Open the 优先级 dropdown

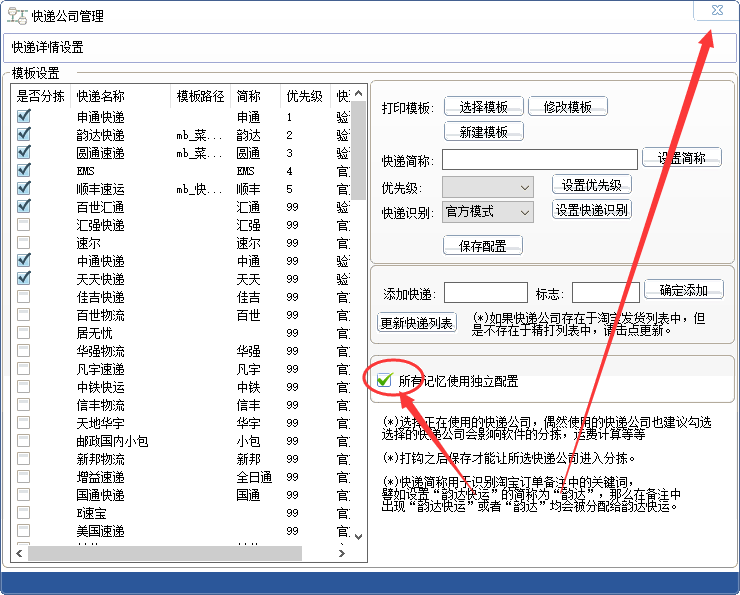click(x=488, y=187)
